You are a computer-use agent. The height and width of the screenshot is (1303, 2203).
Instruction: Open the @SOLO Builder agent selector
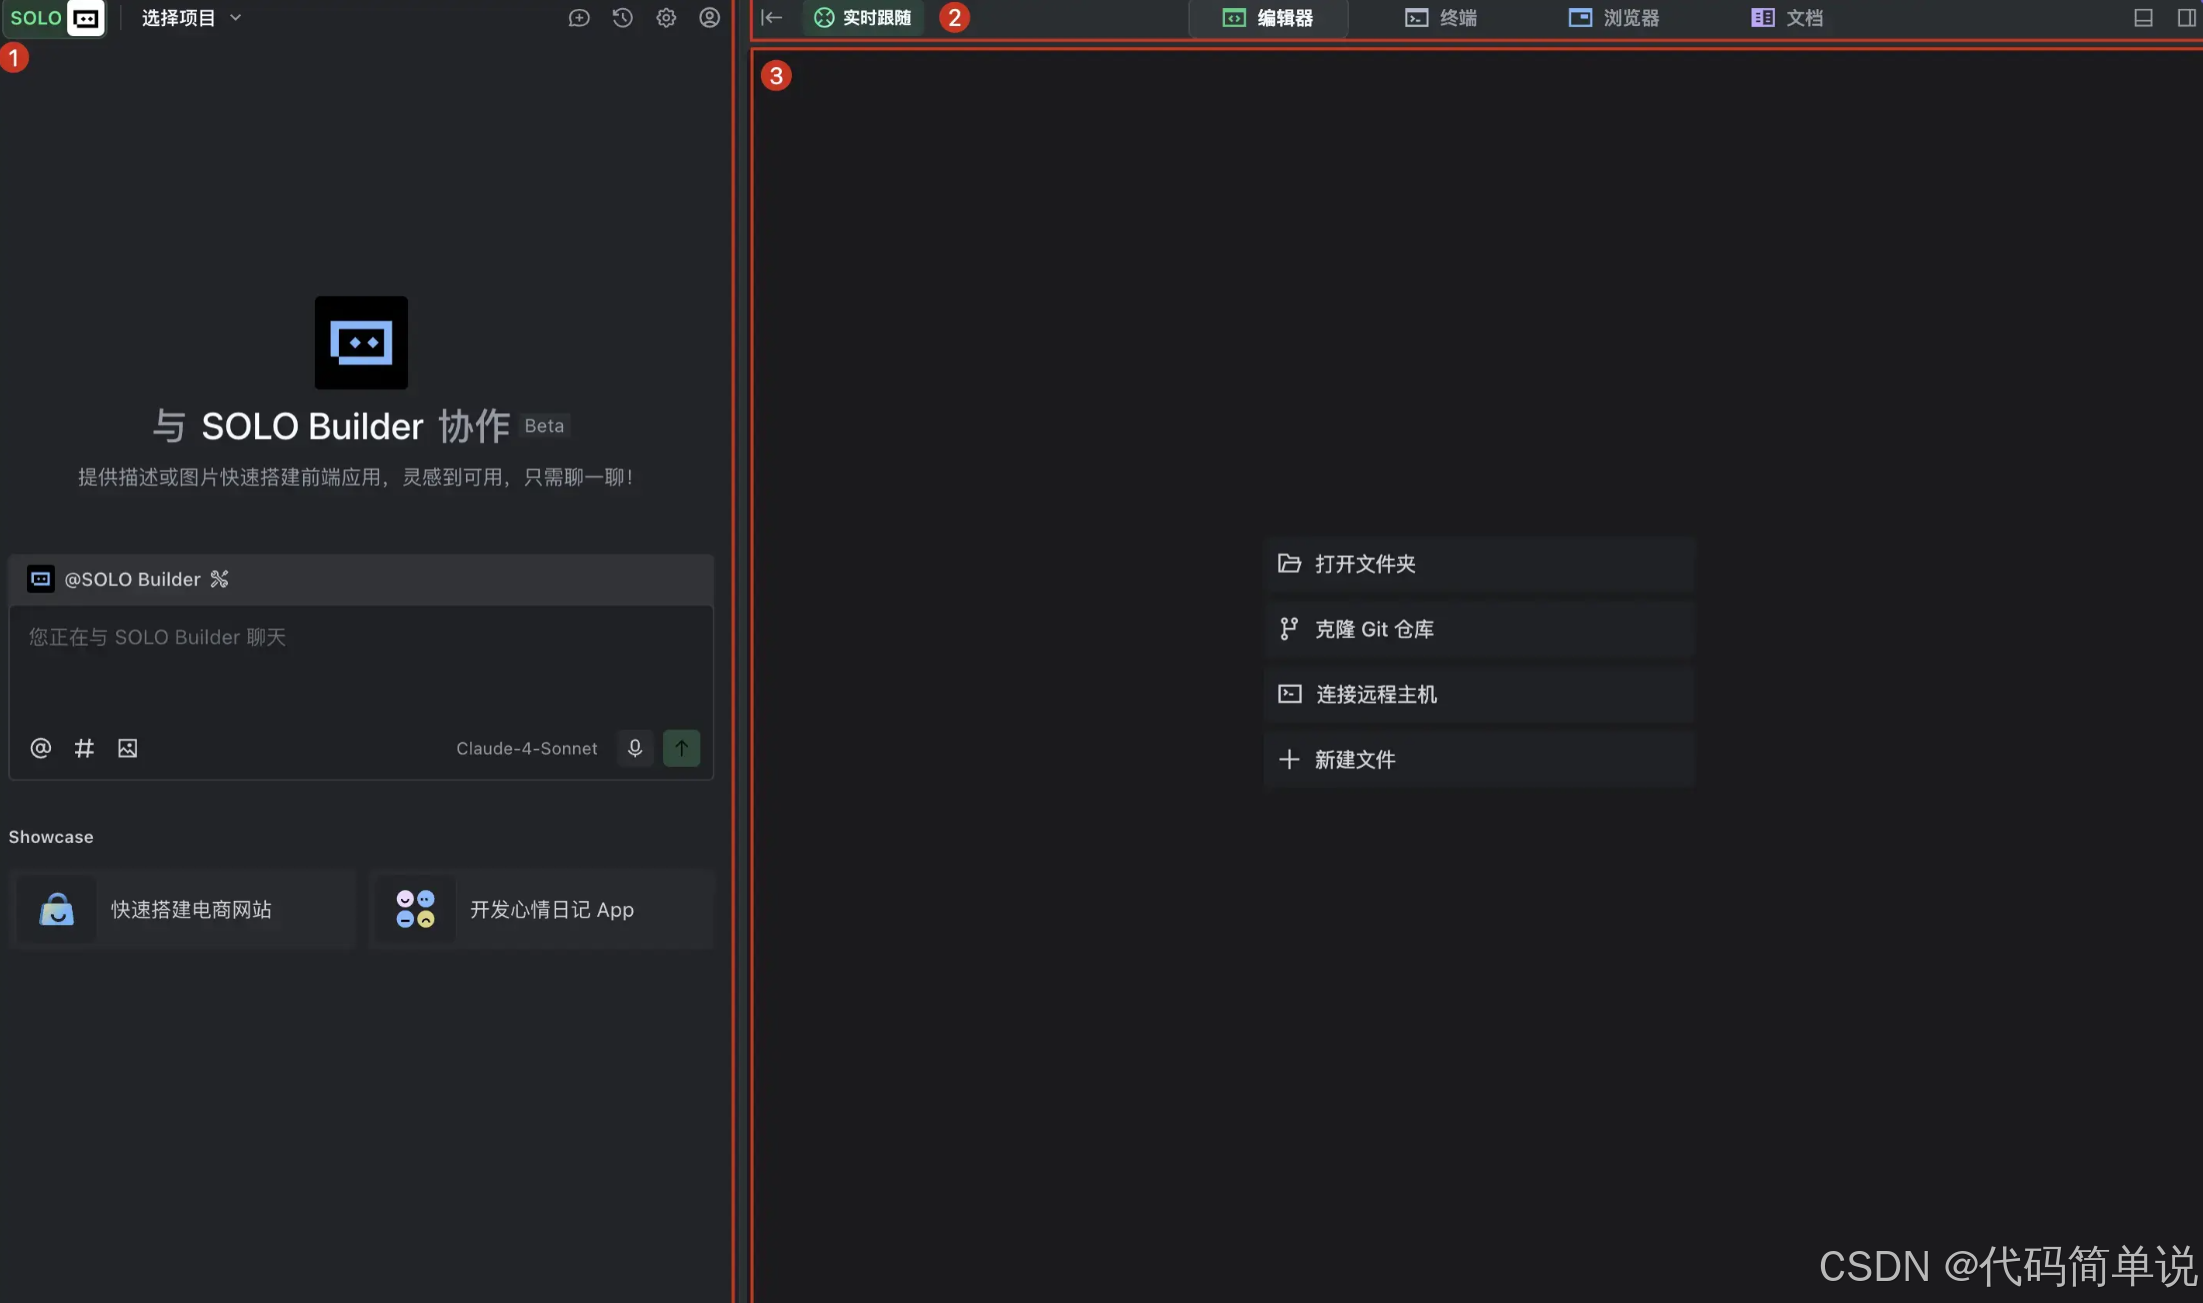pyautogui.click(x=130, y=579)
